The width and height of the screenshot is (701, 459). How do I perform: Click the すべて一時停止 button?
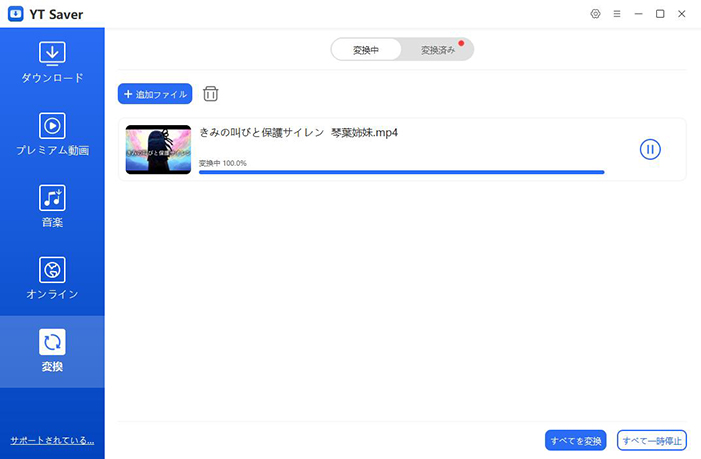[652, 441]
